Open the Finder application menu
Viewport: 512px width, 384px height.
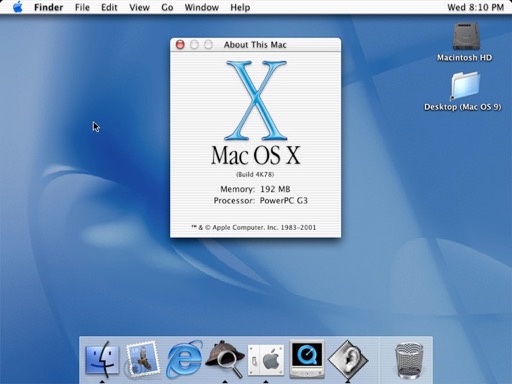click(x=48, y=7)
